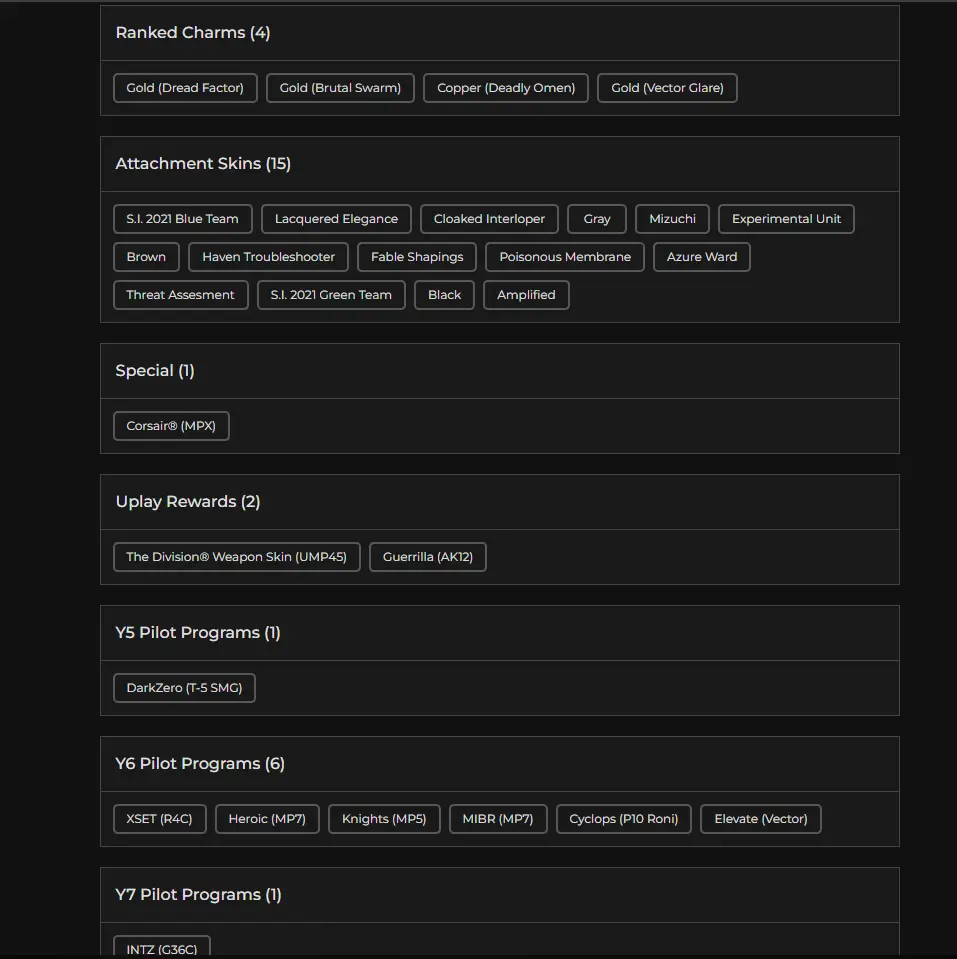Click the Attachment Skins (15) section header
957x959 pixels.
coord(203,164)
